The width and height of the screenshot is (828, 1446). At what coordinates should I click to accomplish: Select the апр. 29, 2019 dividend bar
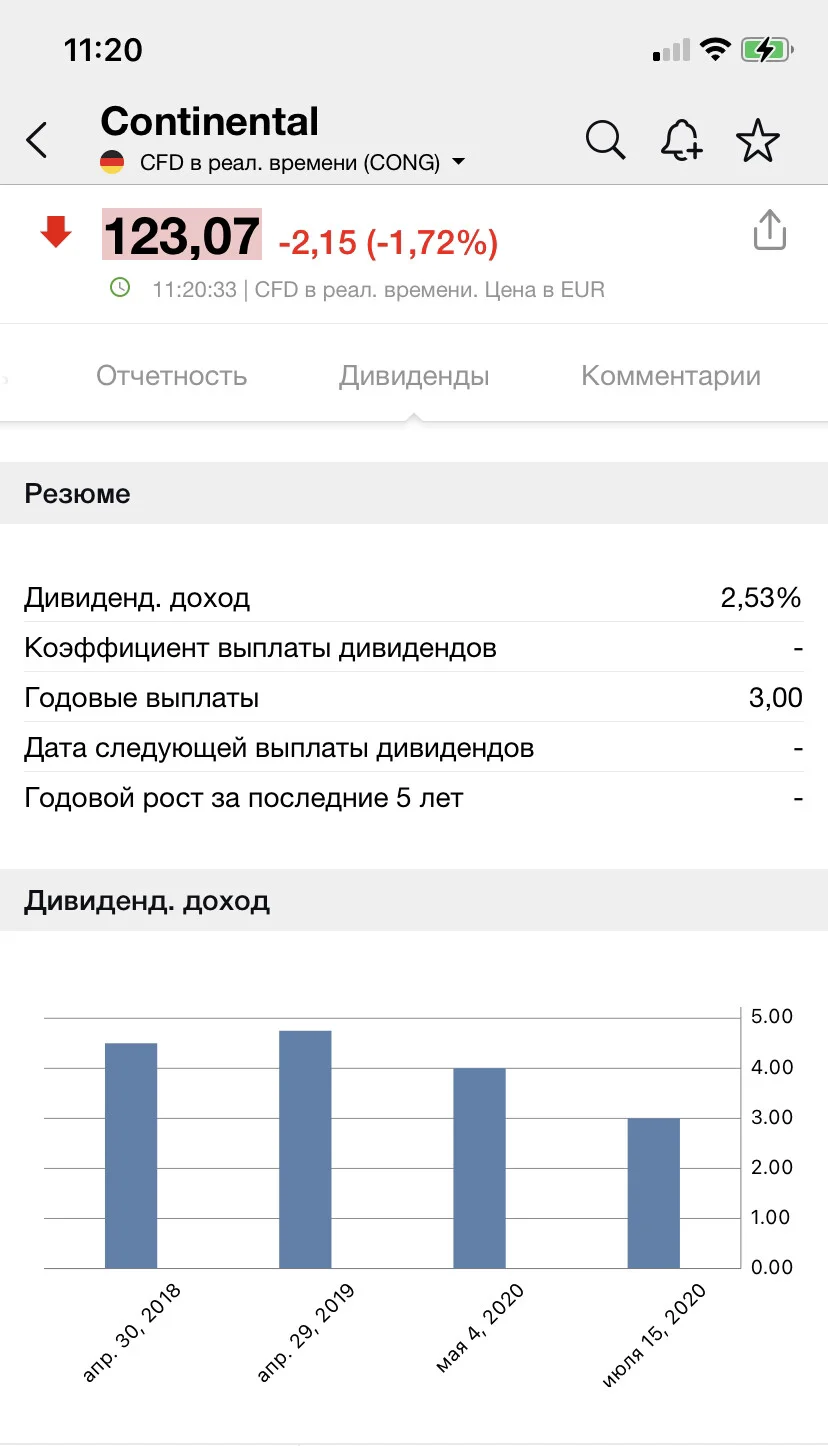click(x=305, y=1149)
